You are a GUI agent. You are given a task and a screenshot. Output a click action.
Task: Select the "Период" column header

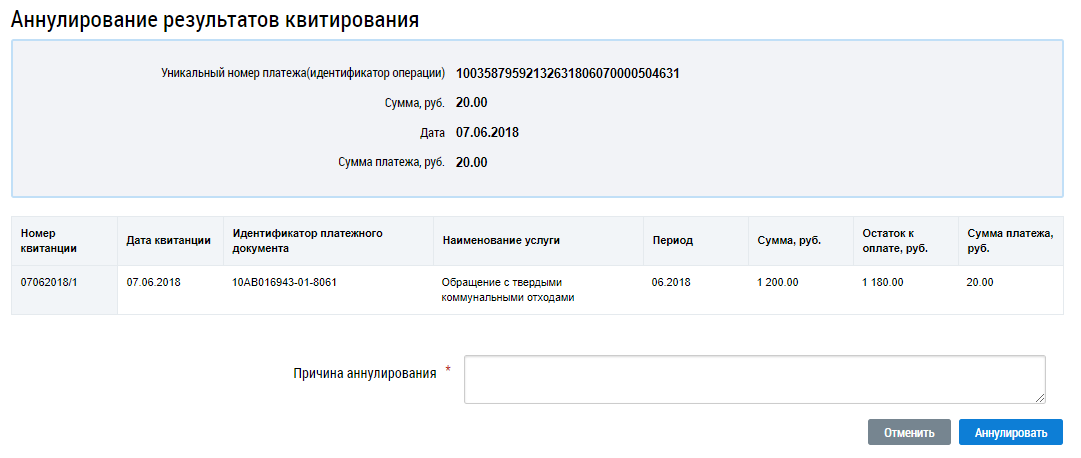click(672, 240)
